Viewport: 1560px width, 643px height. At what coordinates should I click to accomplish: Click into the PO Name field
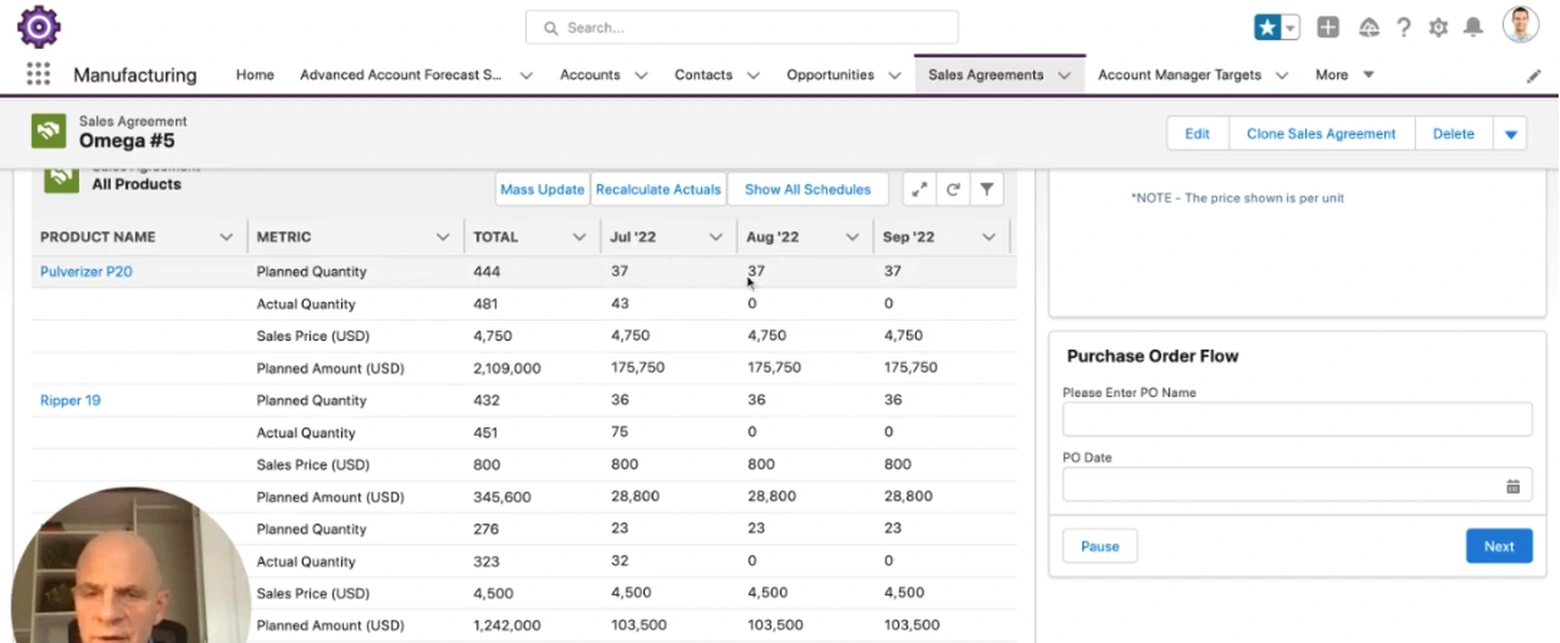click(x=1297, y=420)
